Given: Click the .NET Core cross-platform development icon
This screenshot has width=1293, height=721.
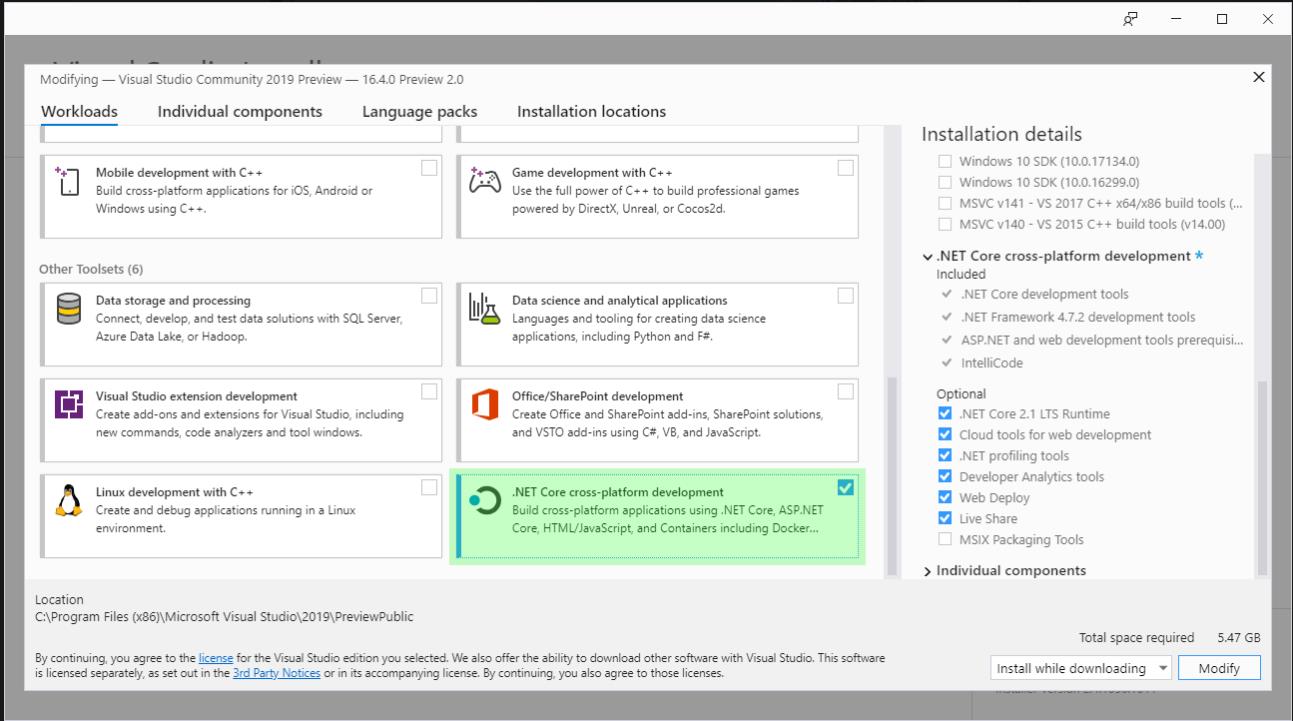Looking at the screenshot, I should pos(485,500).
